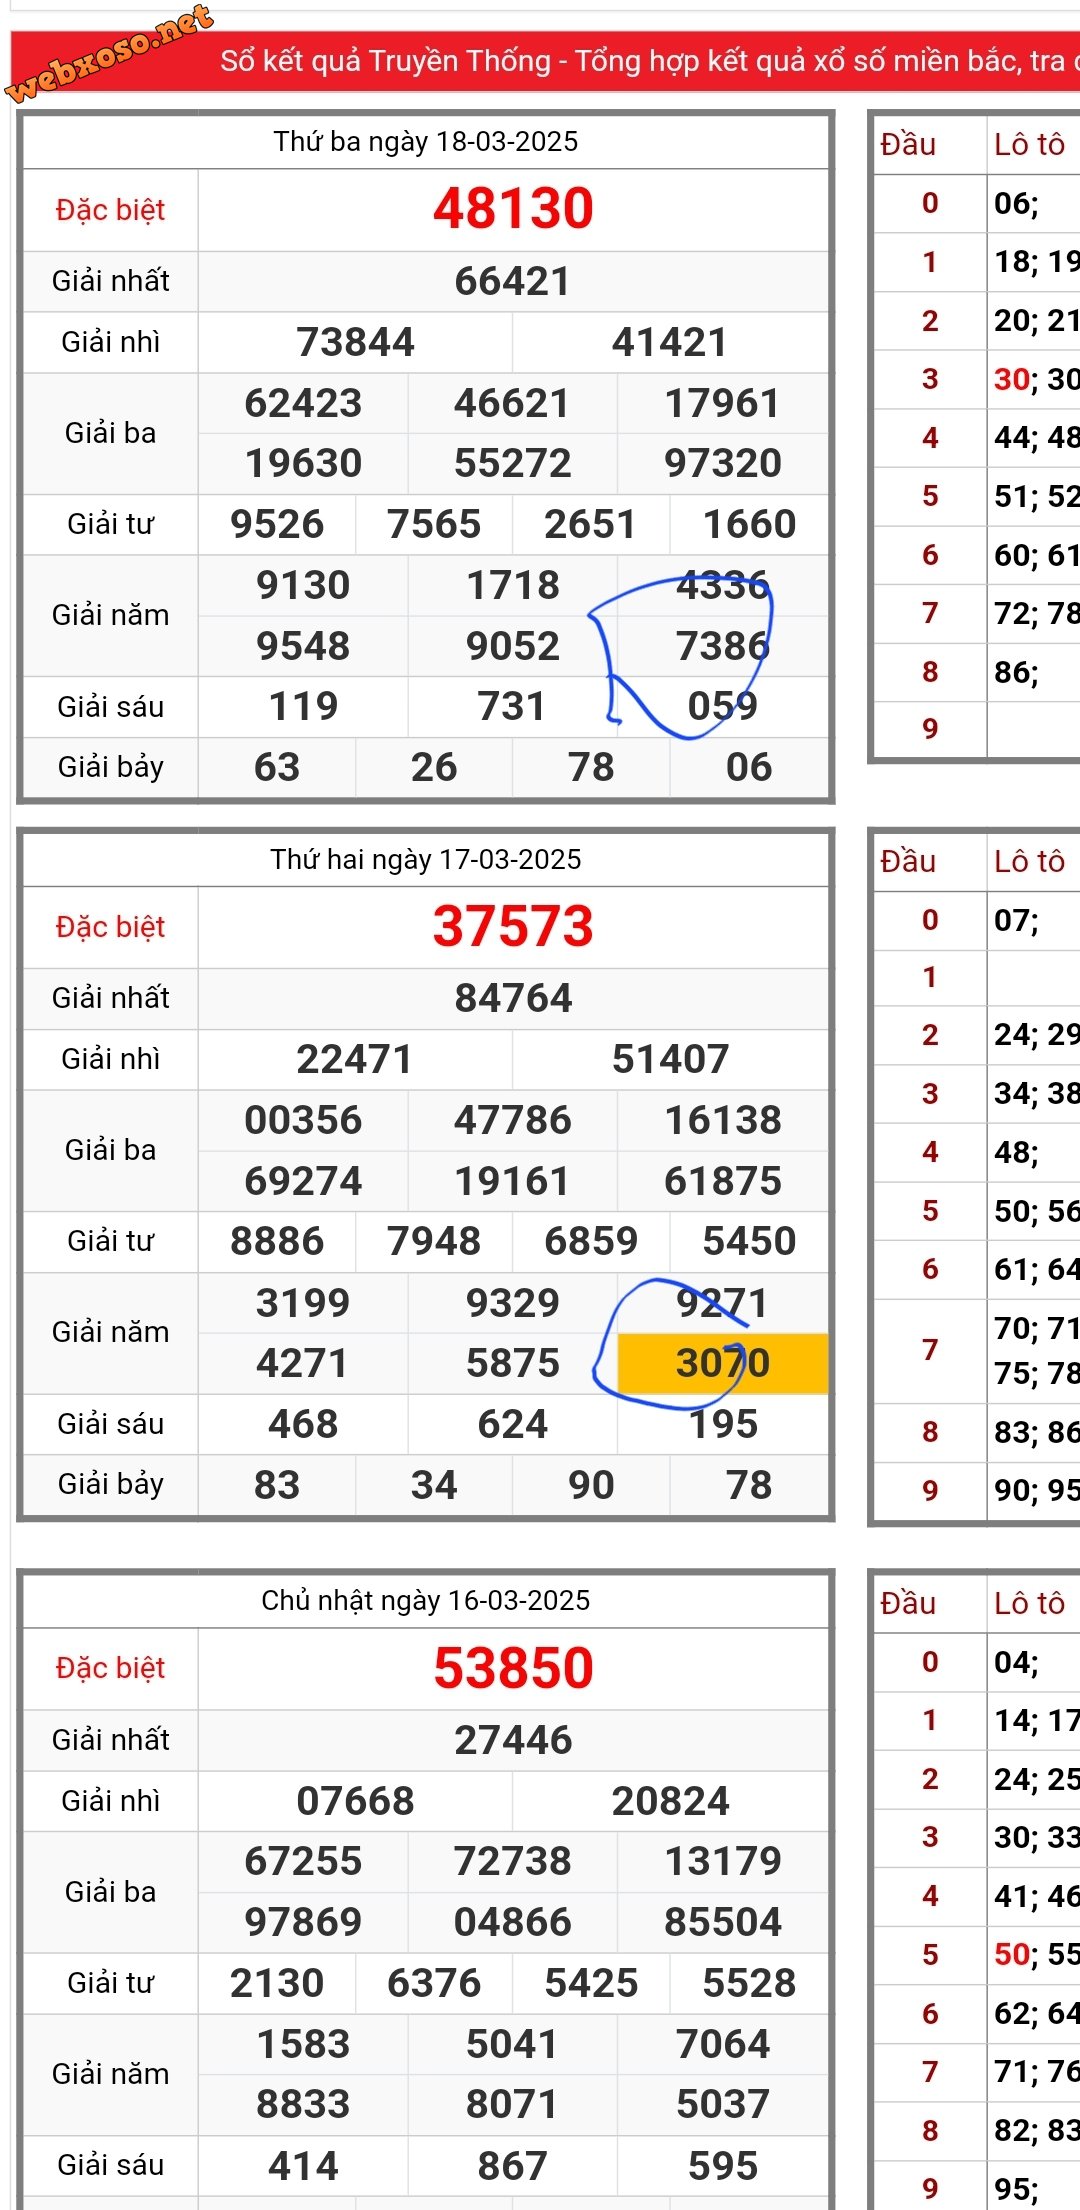This screenshot has height=2210, width=1080.
Task: Click fourth prize number 8886
Action: click(277, 1241)
